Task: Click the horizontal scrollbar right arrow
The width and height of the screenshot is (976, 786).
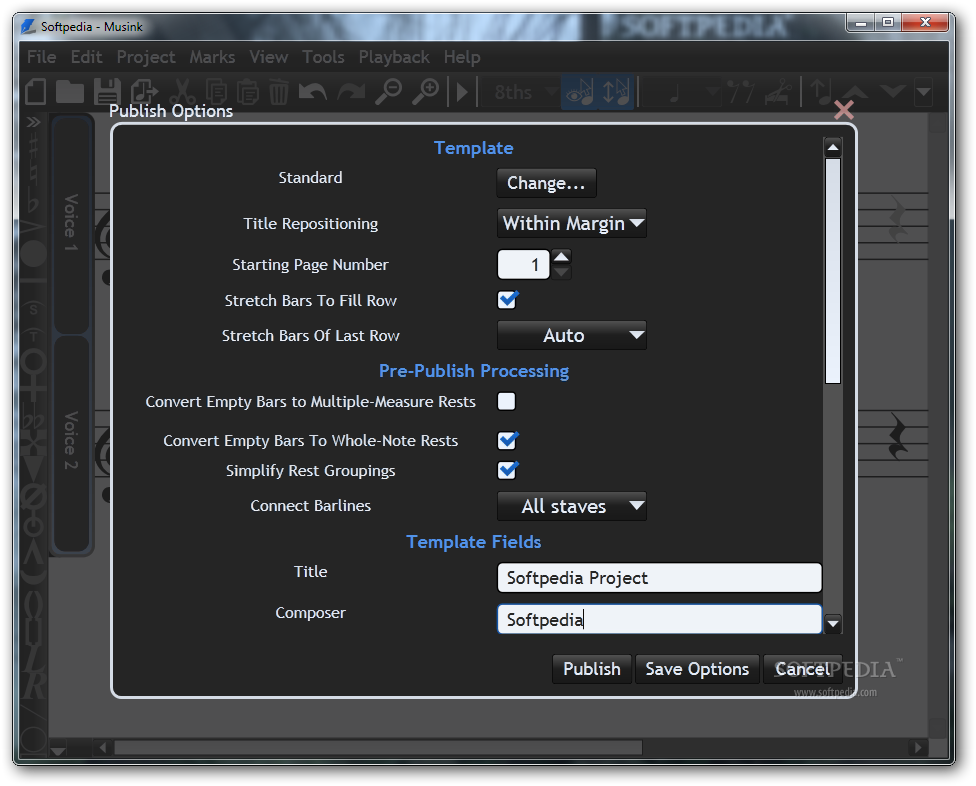Action: pyautogui.click(x=917, y=747)
